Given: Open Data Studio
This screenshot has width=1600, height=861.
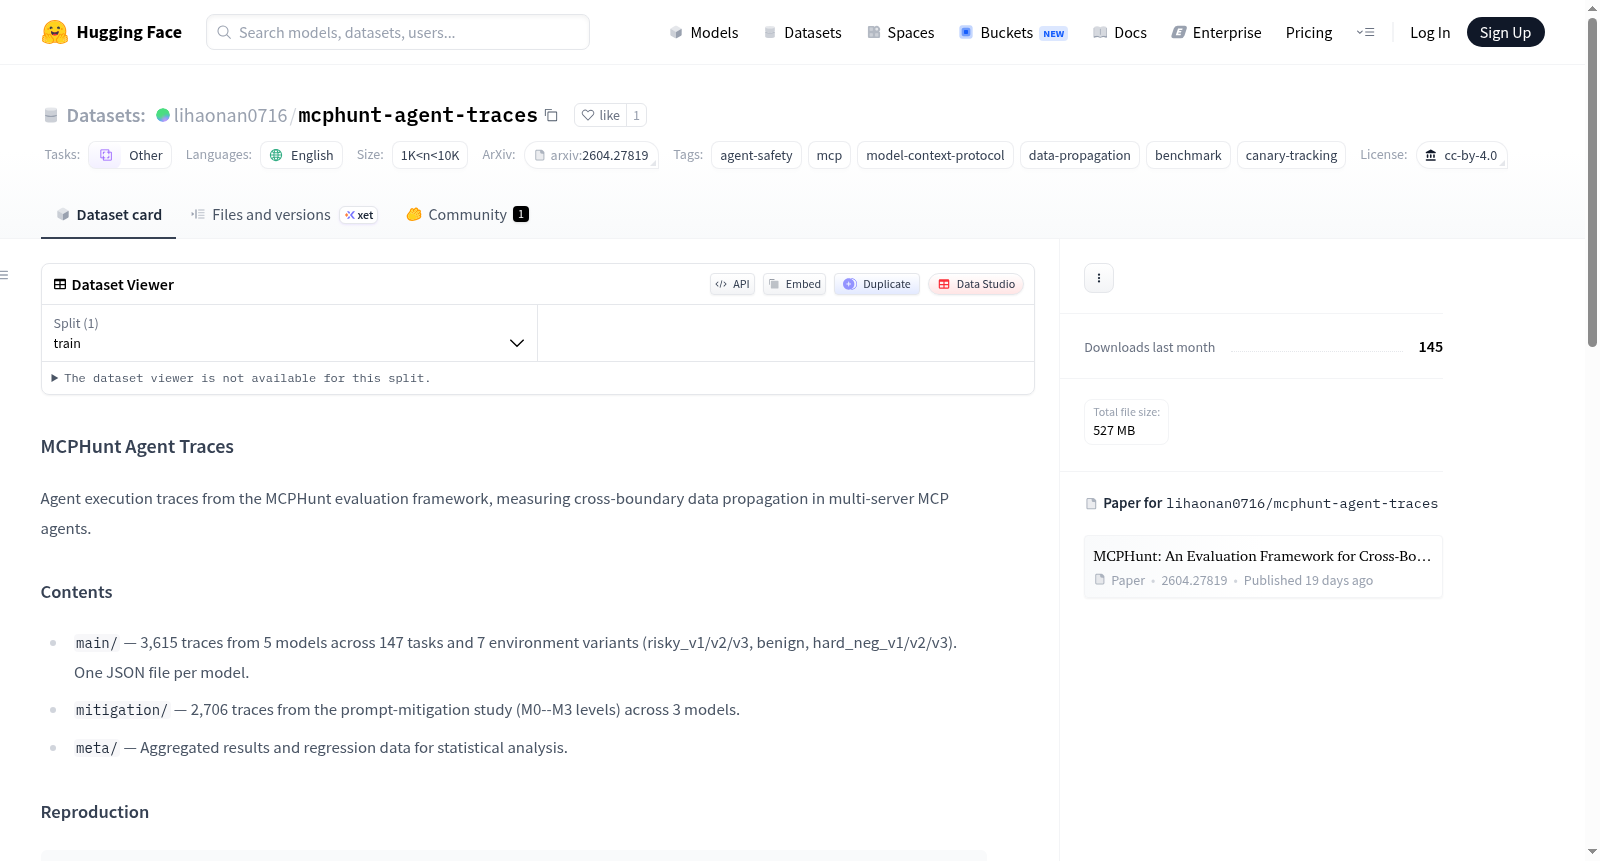Looking at the screenshot, I should click(x=976, y=284).
